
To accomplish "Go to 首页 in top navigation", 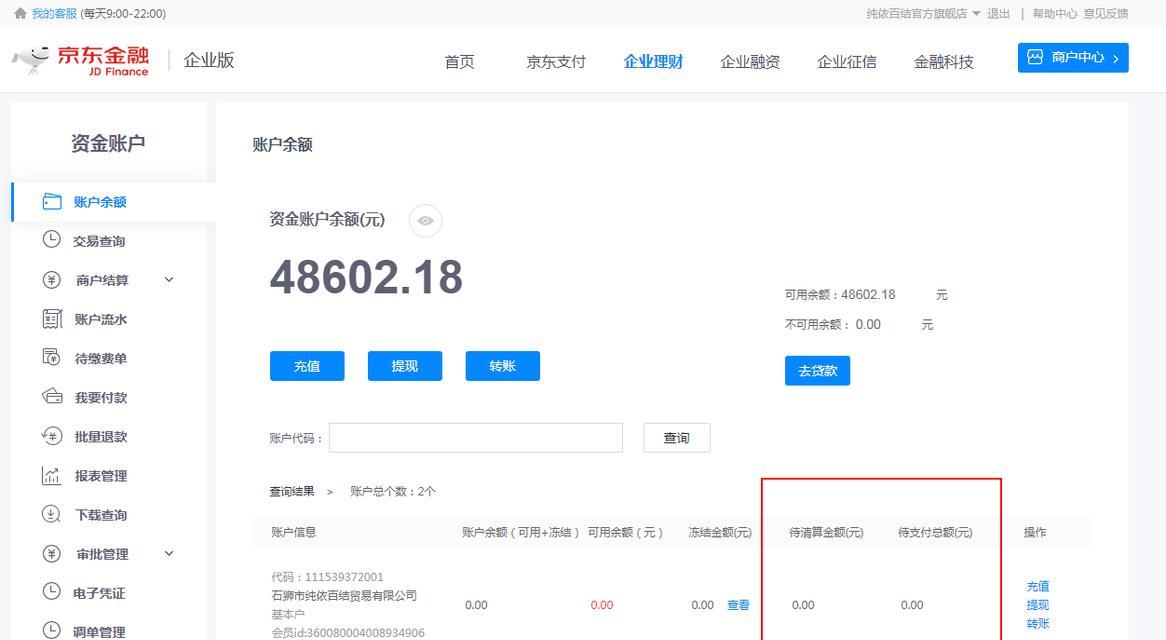I will (460, 62).
